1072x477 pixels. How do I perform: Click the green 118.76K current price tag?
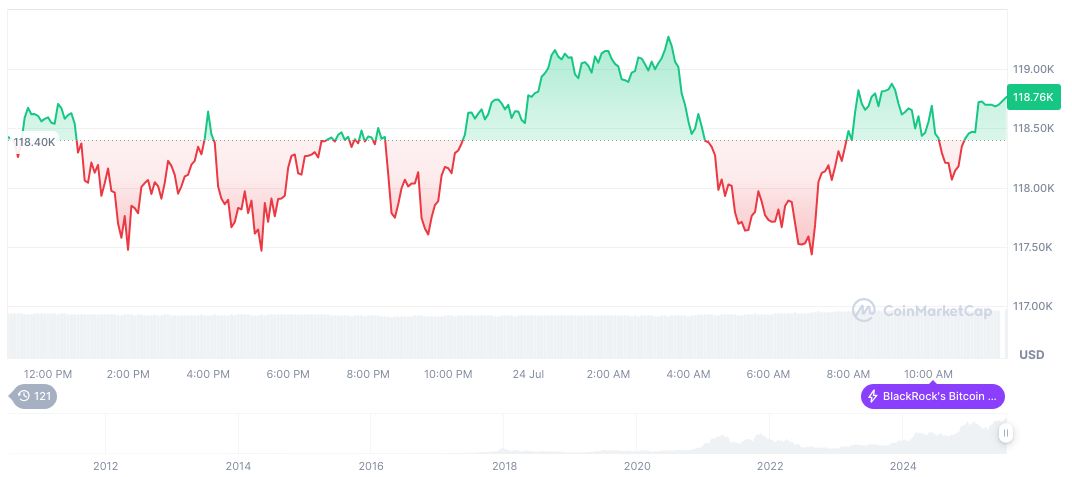(x=1032, y=97)
